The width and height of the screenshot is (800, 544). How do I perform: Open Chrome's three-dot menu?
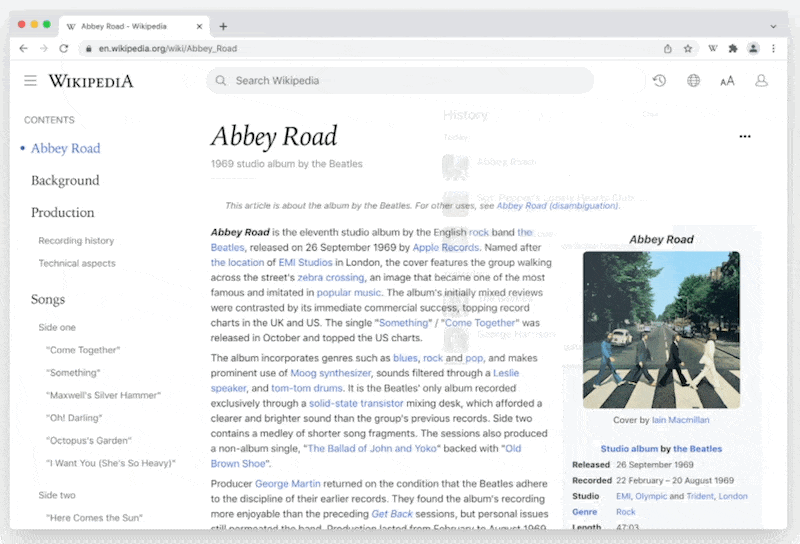(773, 48)
